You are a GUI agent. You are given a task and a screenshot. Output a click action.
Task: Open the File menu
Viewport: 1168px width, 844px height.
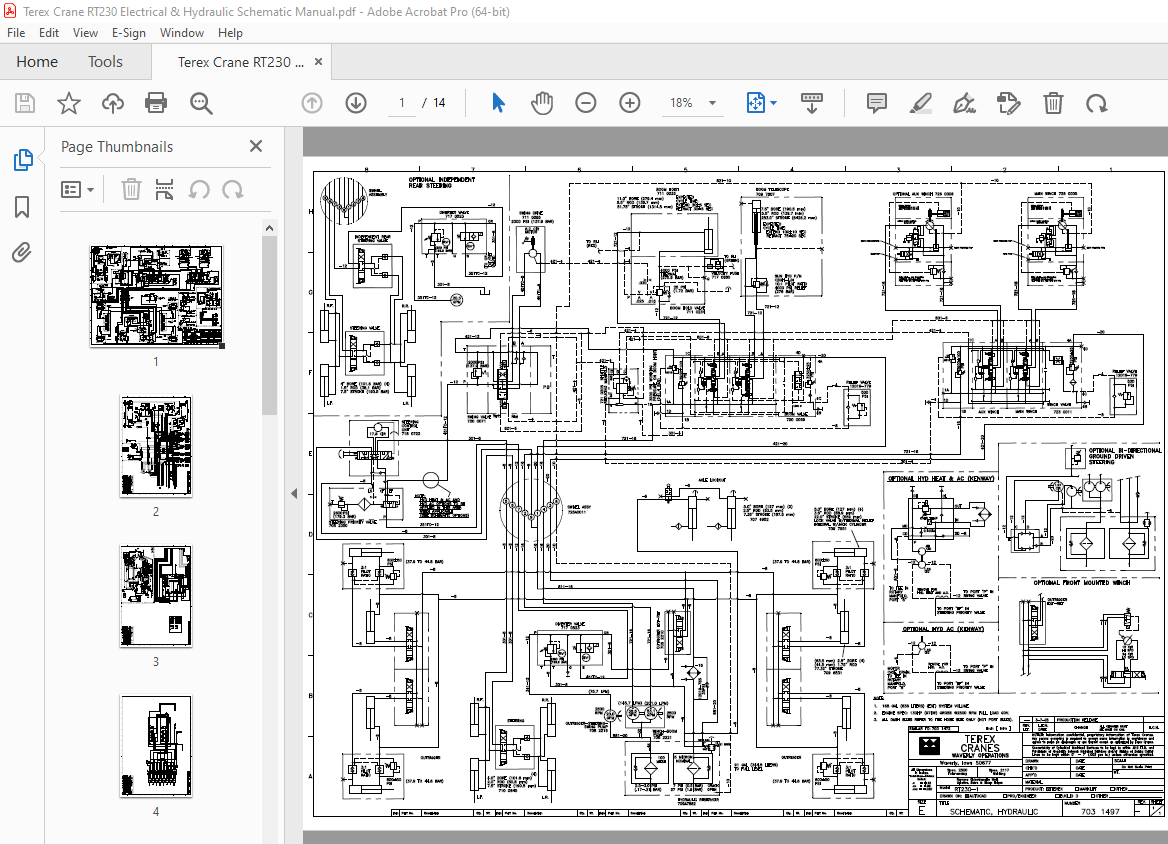(16, 33)
